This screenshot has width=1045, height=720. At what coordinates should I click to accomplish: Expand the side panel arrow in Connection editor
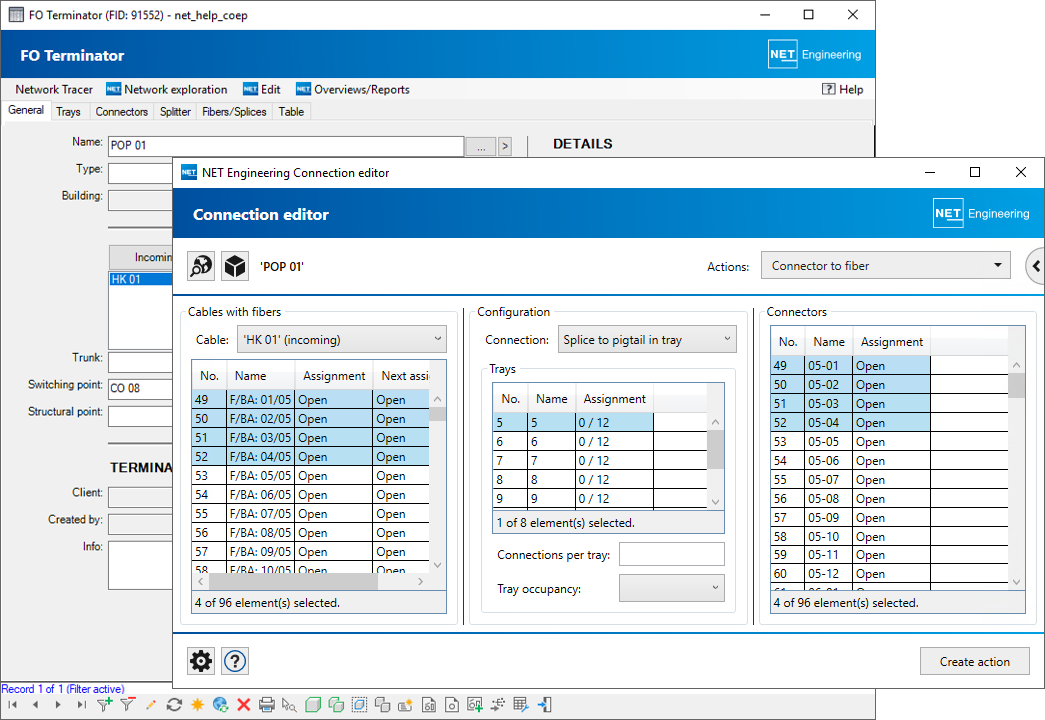pyautogui.click(x=1035, y=266)
